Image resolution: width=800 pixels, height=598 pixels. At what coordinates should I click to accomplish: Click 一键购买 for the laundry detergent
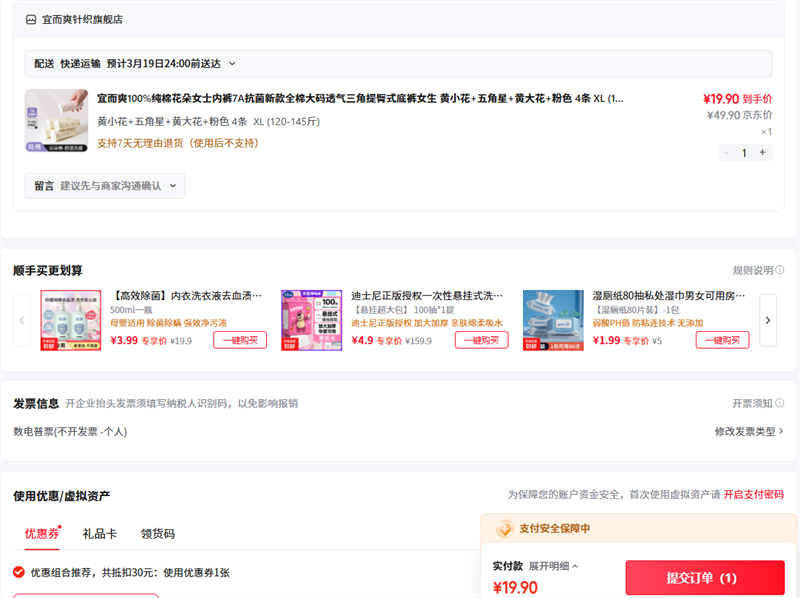[x=239, y=340]
